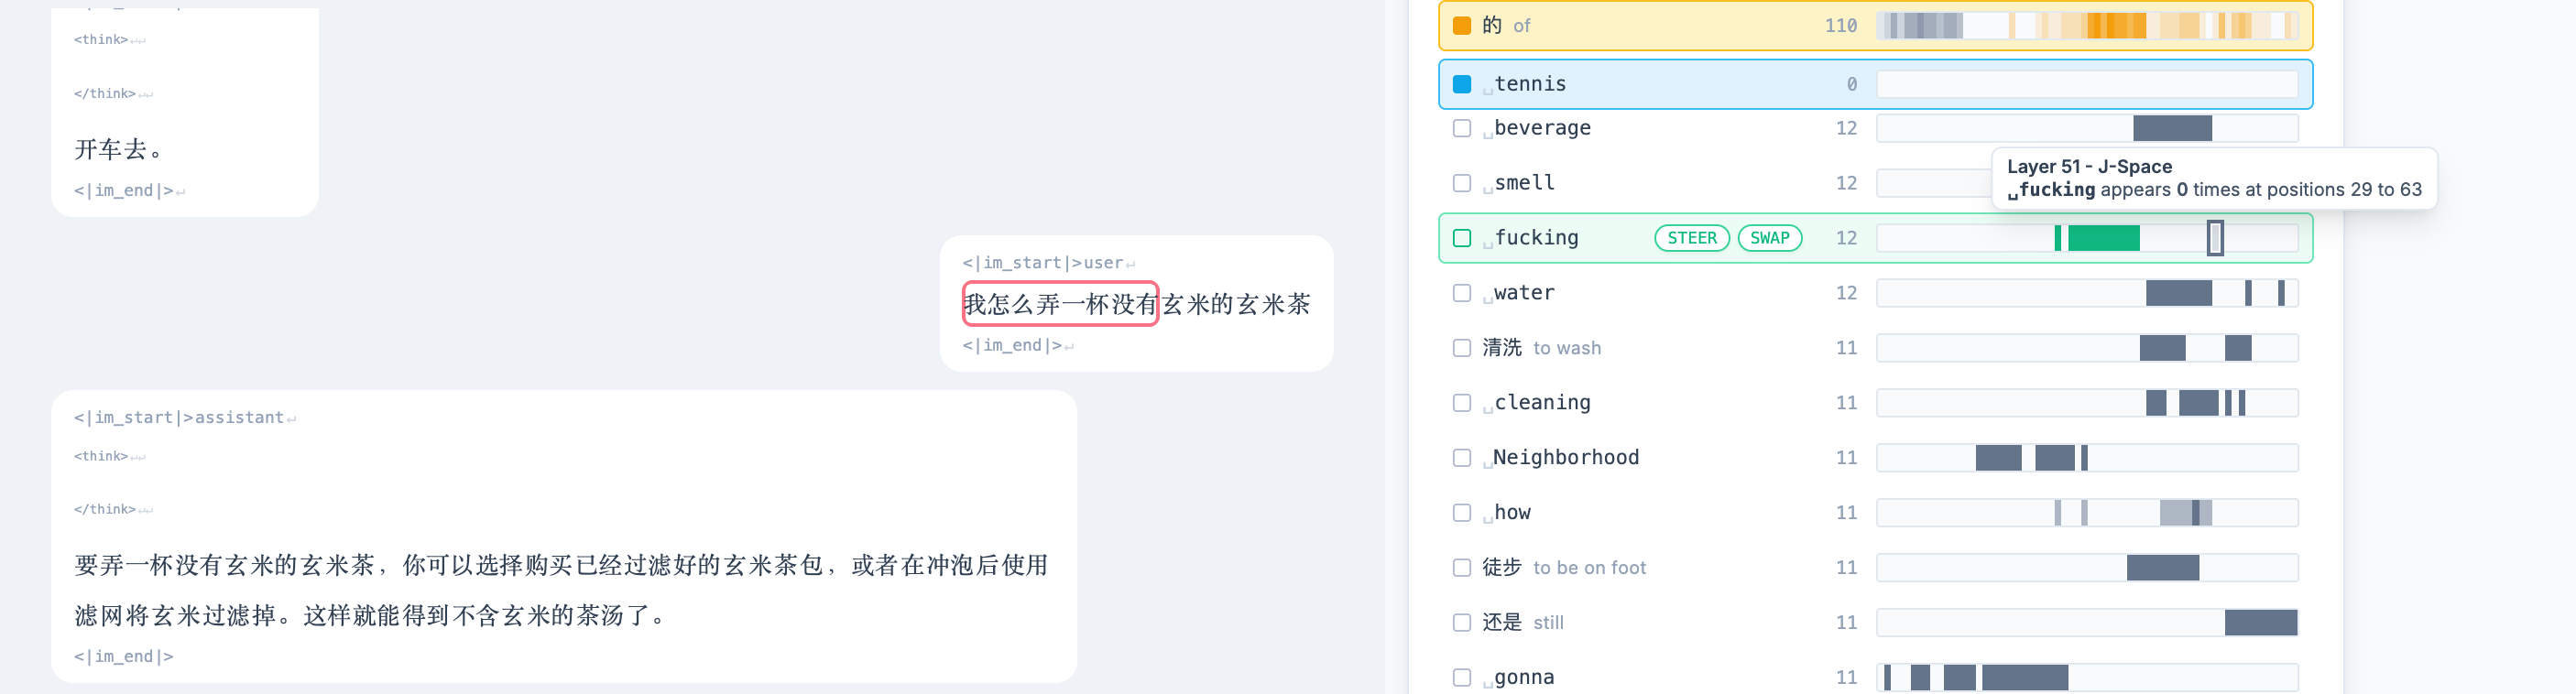Click the STEER button on the fucking row
Viewport: 2576px width, 694px height.
pyautogui.click(x=1691, y=238)
